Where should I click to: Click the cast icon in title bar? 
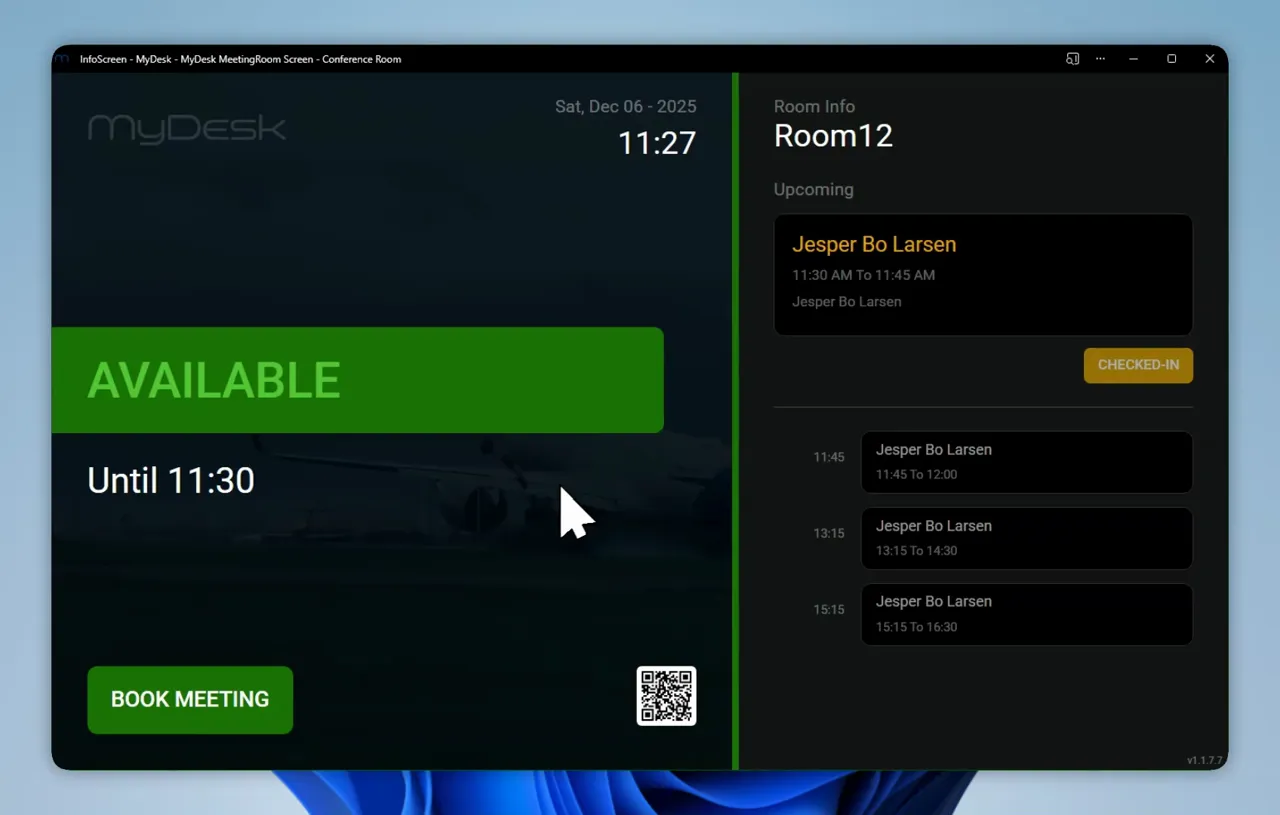1072,59
